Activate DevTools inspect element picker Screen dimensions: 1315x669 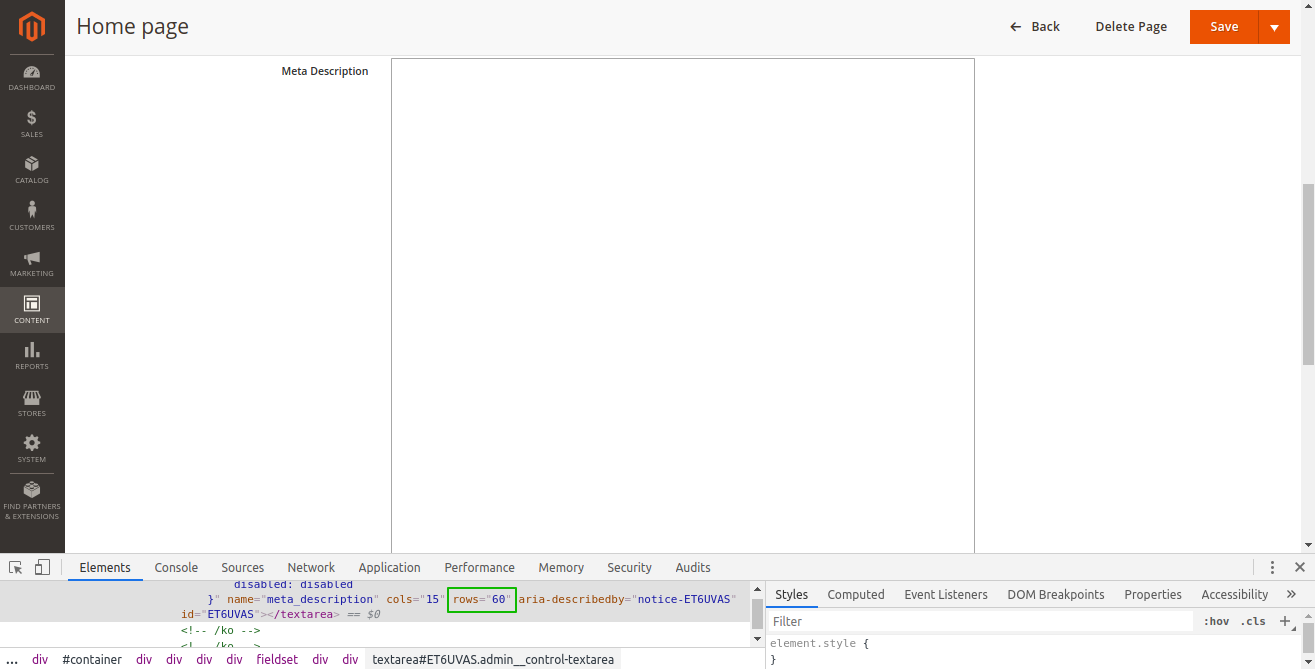point(16,567)
